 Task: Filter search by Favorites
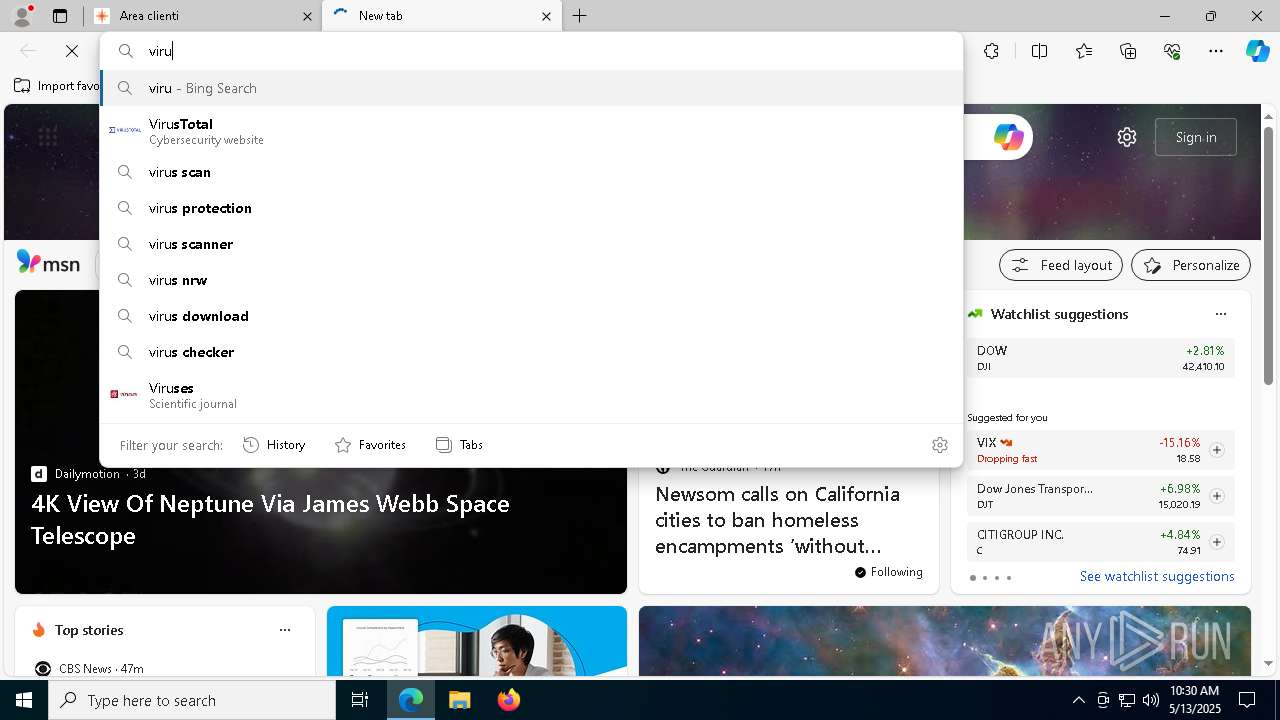tap(370, 445)
